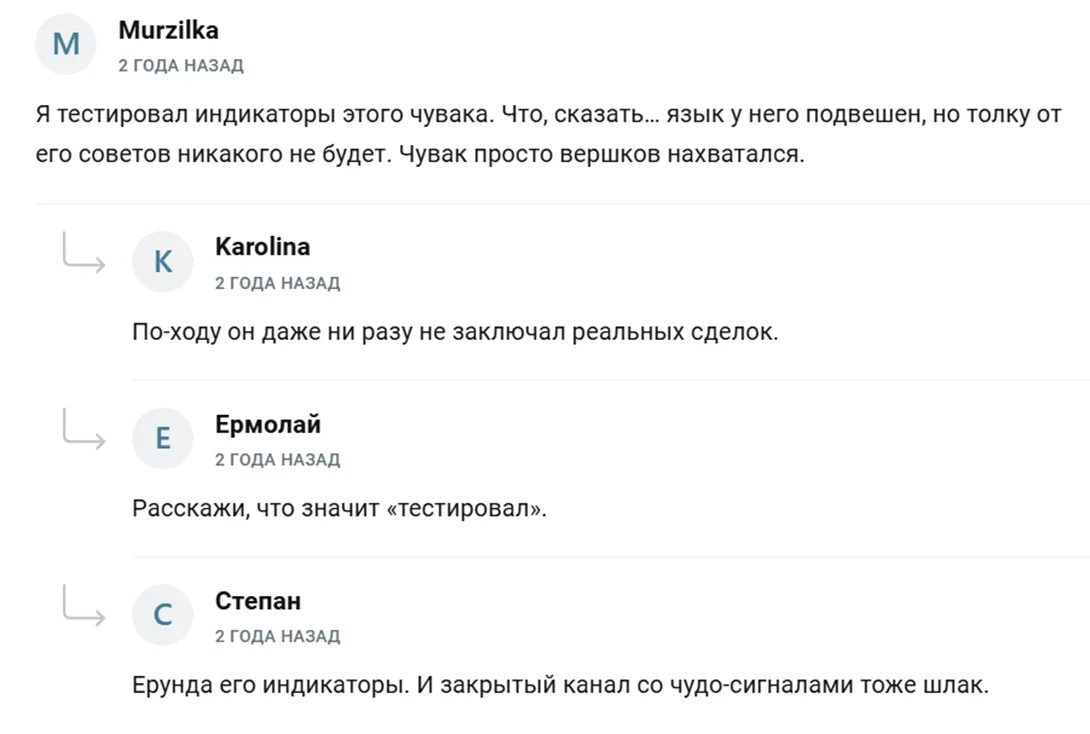This screenshot has height=734, width=1090.
Task: Click Murzilka's '2 года назад' timestamp
Action: 181,65
